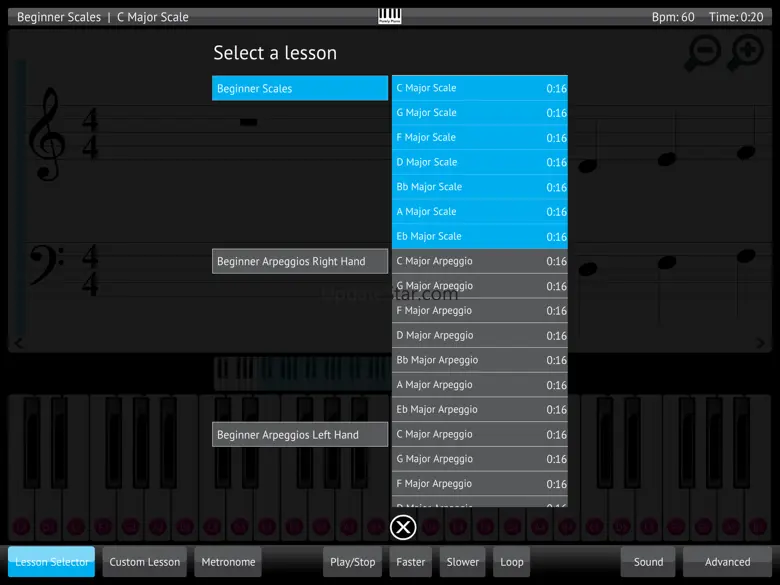
Task: Slow down with the Slower button
Action: click(x=463, y=562)
